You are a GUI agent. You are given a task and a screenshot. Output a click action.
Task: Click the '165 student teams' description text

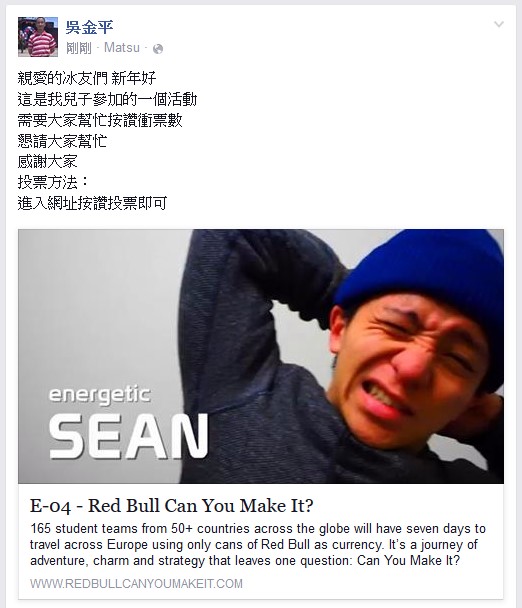coord(258,544)
